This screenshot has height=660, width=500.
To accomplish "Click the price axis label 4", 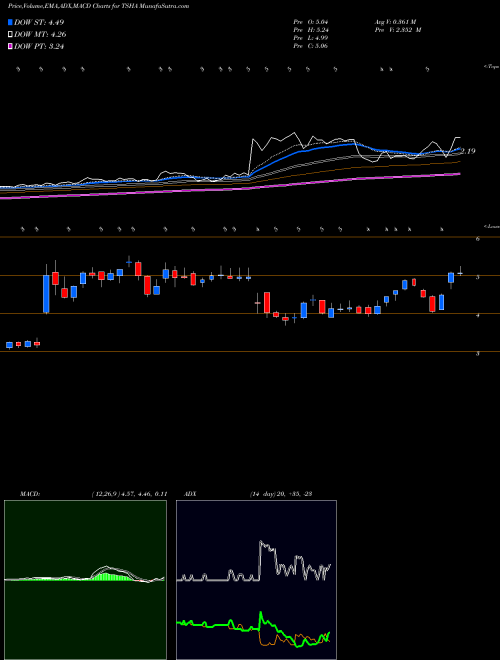I will pyautogui.click(x=478, y=315).
